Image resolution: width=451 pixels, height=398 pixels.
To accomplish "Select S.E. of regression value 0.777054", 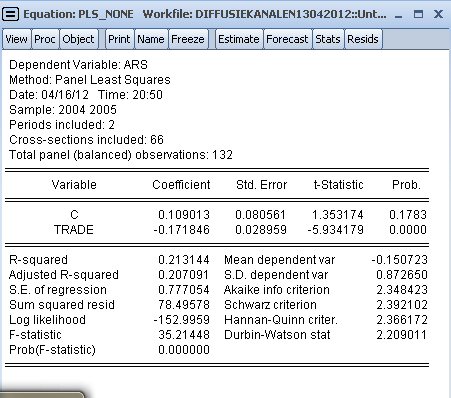I will tap(184, 290).
